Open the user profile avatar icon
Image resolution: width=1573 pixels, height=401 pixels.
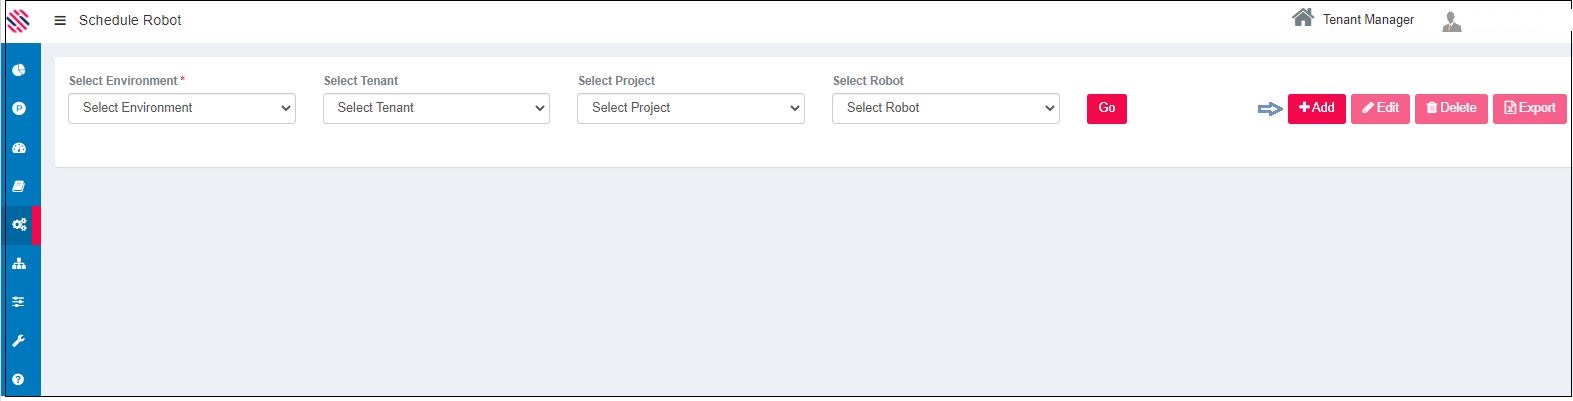coord(1451,21)
